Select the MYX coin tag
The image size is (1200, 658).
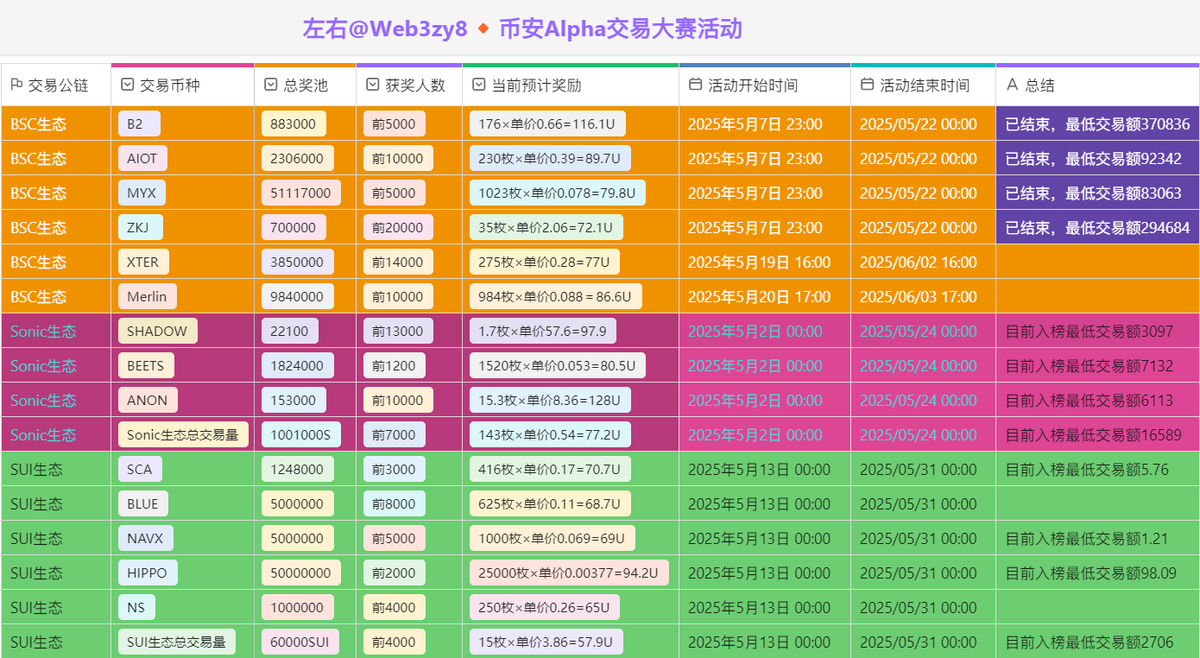tap(141, 193)
